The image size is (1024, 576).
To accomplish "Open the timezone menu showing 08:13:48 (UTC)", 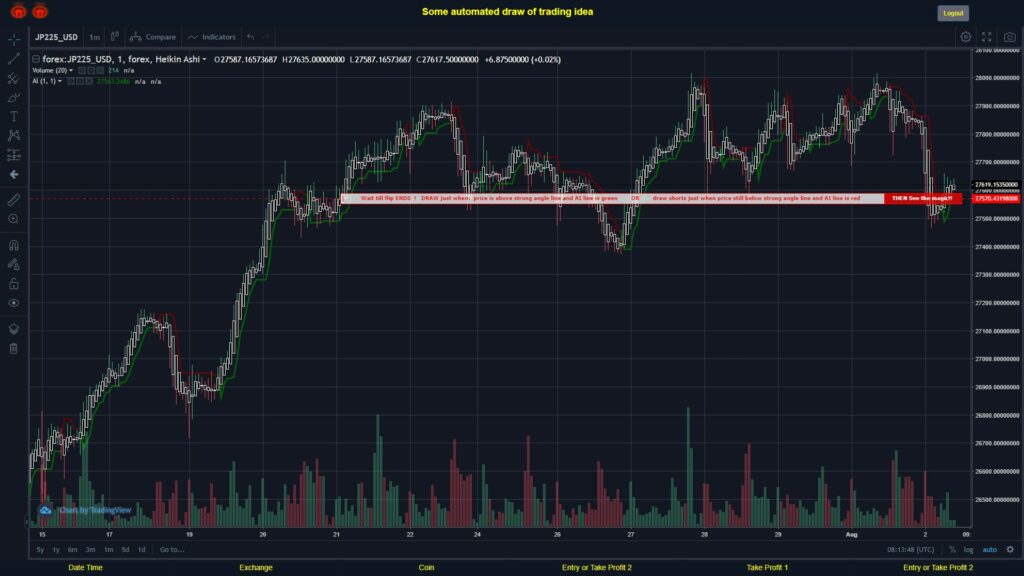I will pyautogui.click(x=910, y=550).
